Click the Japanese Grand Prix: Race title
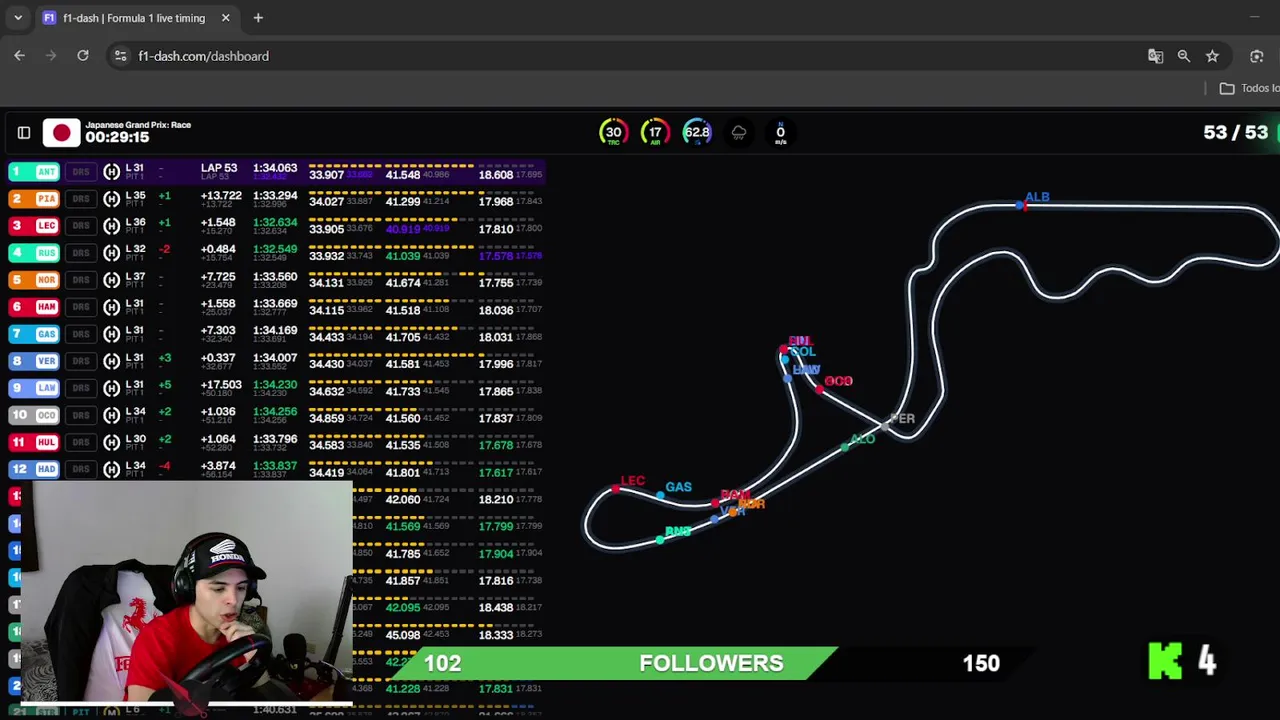This screenshot has height=720, width=1280. (x=138, y=125)
